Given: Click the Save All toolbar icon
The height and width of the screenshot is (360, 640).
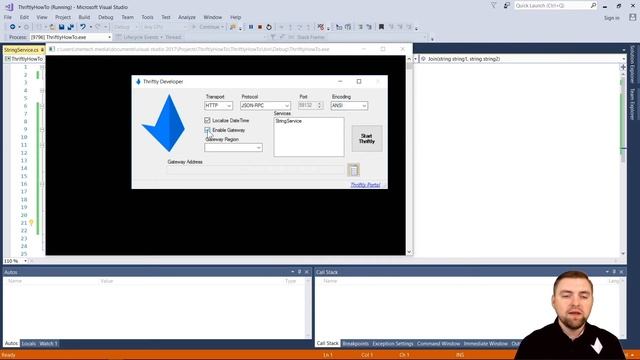Looking at the screenshot, I should tap(71, 27).
